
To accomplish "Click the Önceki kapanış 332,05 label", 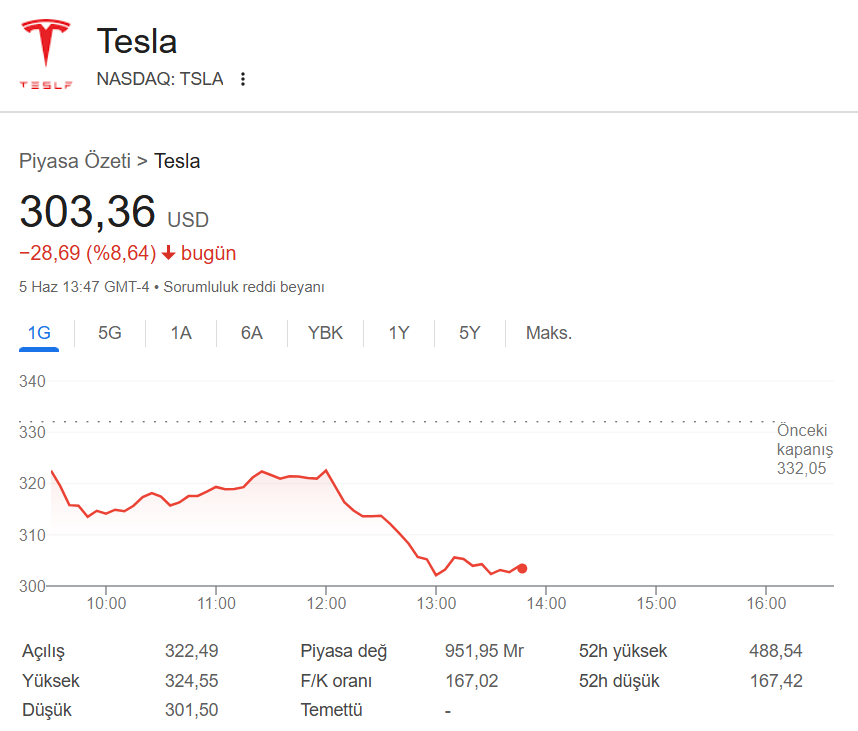I will pyautogui.click(x=804, y=449).
